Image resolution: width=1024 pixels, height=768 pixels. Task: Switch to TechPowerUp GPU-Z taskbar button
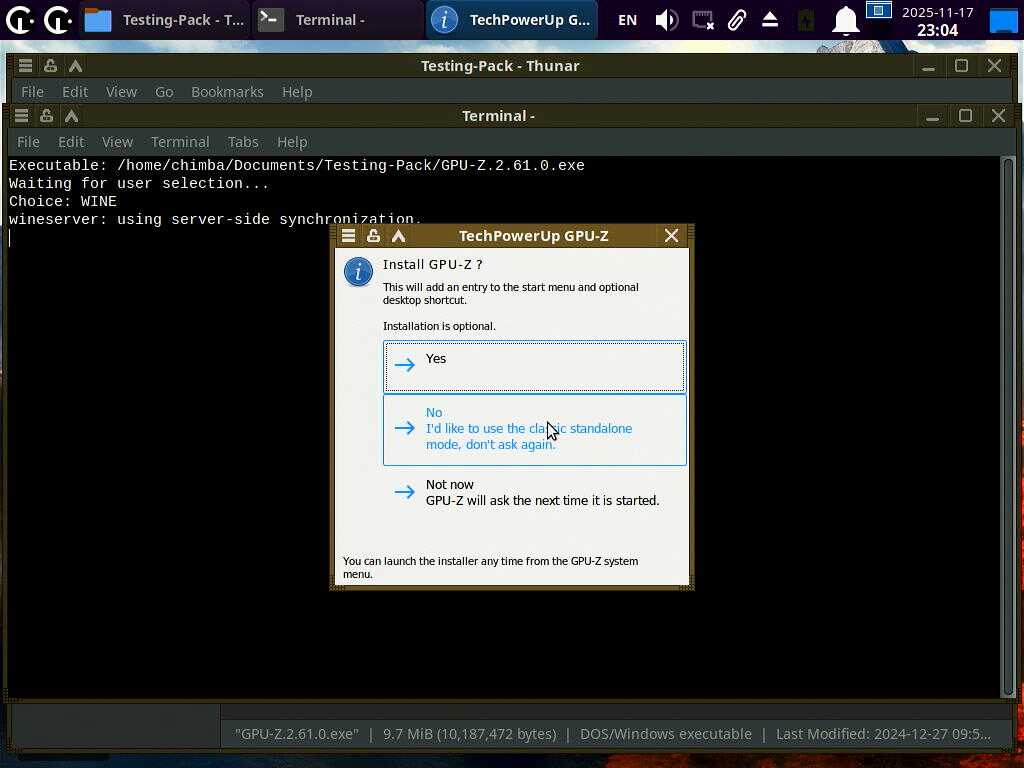pyautogui.click(x=512, y=20)
